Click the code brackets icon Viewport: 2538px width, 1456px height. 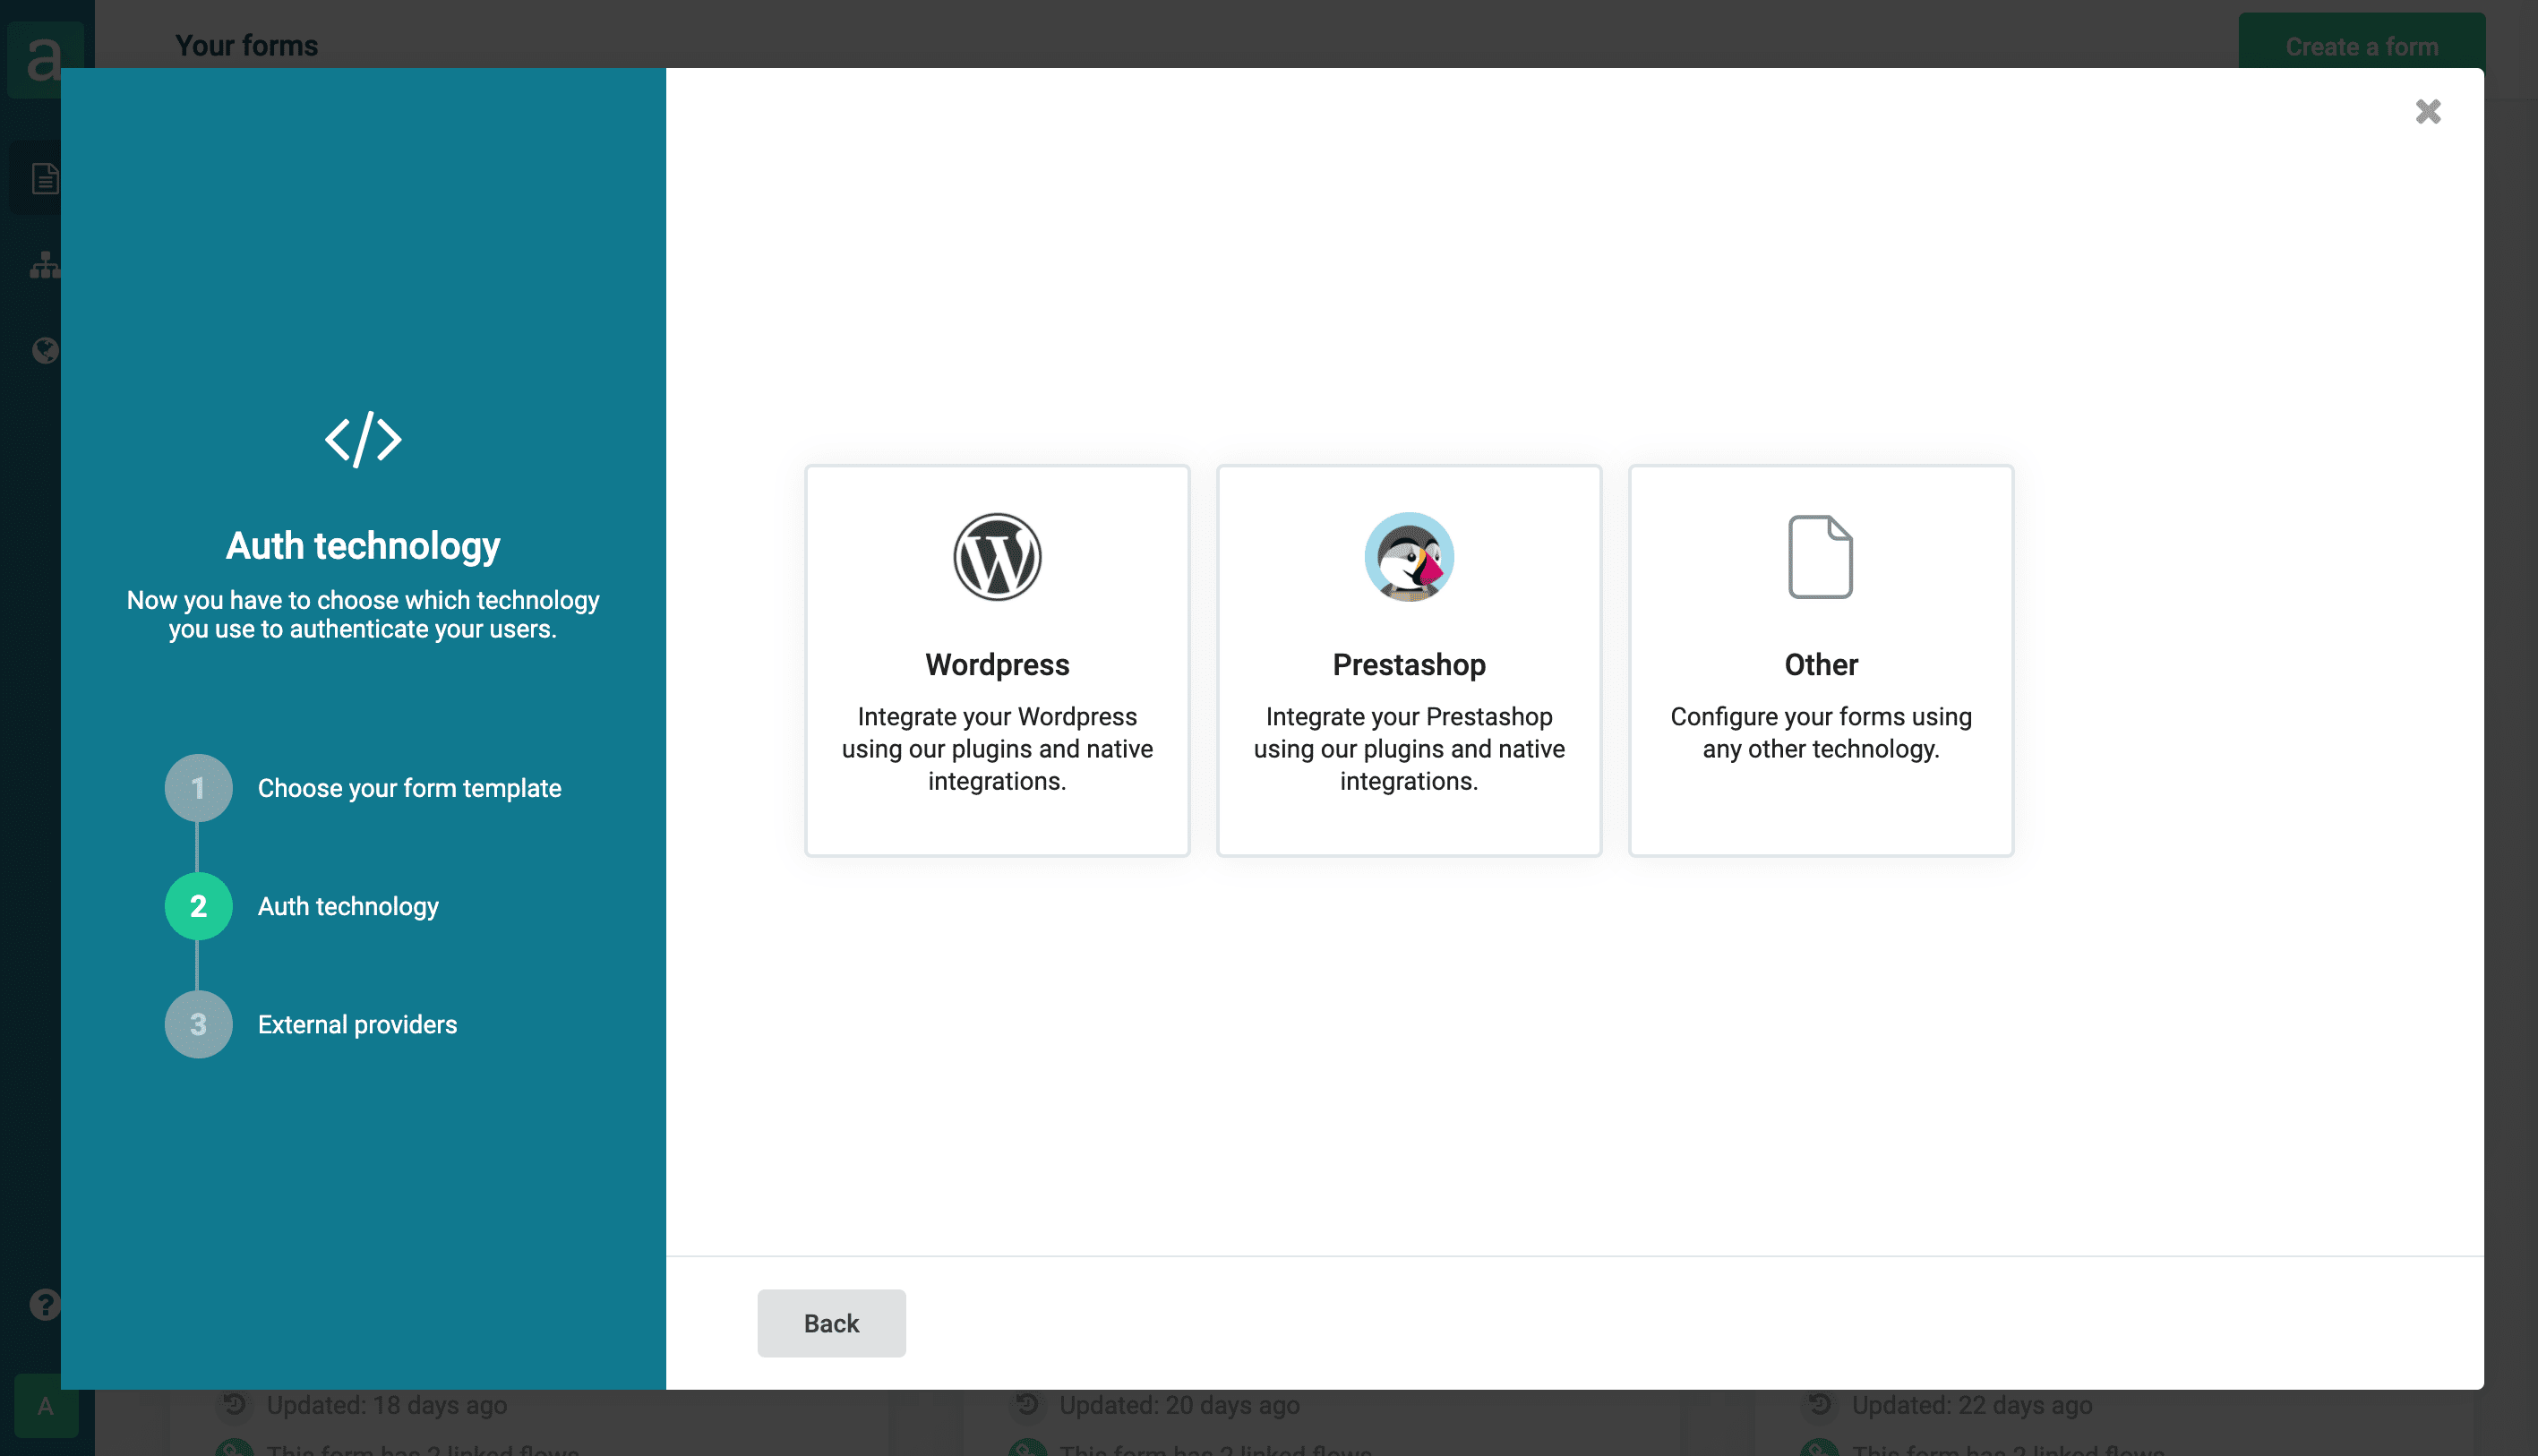tap(363, 439)
